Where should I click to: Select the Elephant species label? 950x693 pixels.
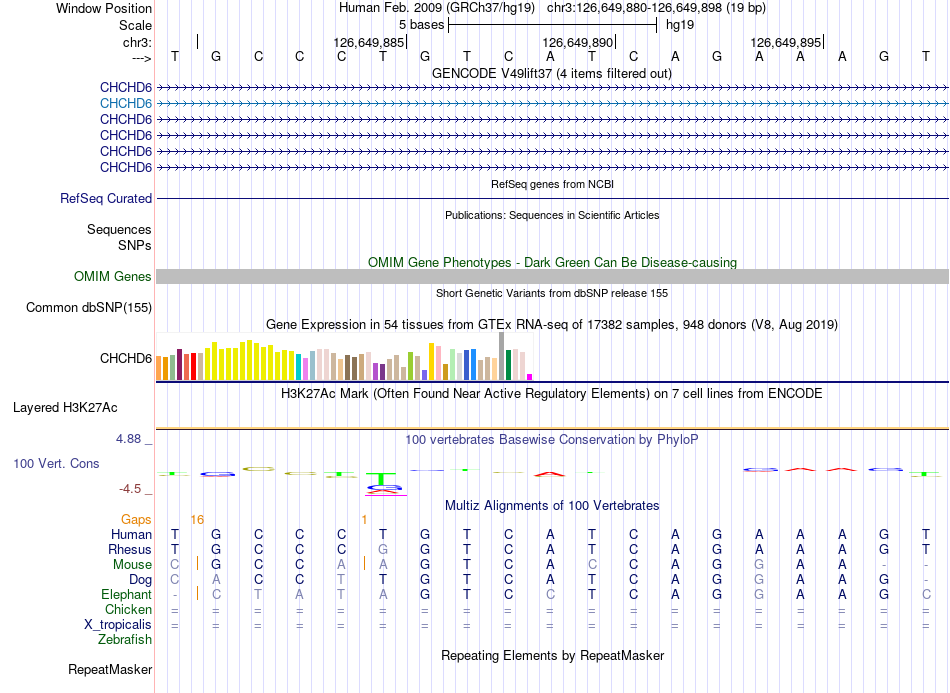point(126,595)
